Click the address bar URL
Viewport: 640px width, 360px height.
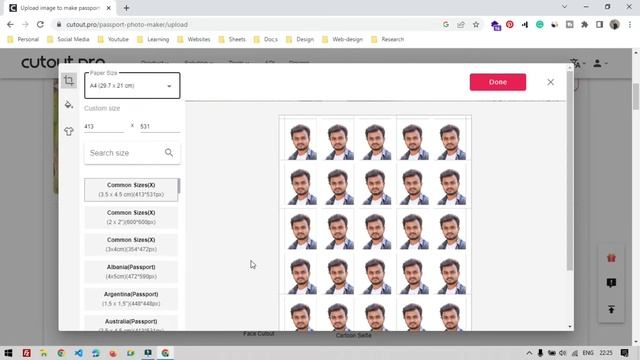(127, 24)
